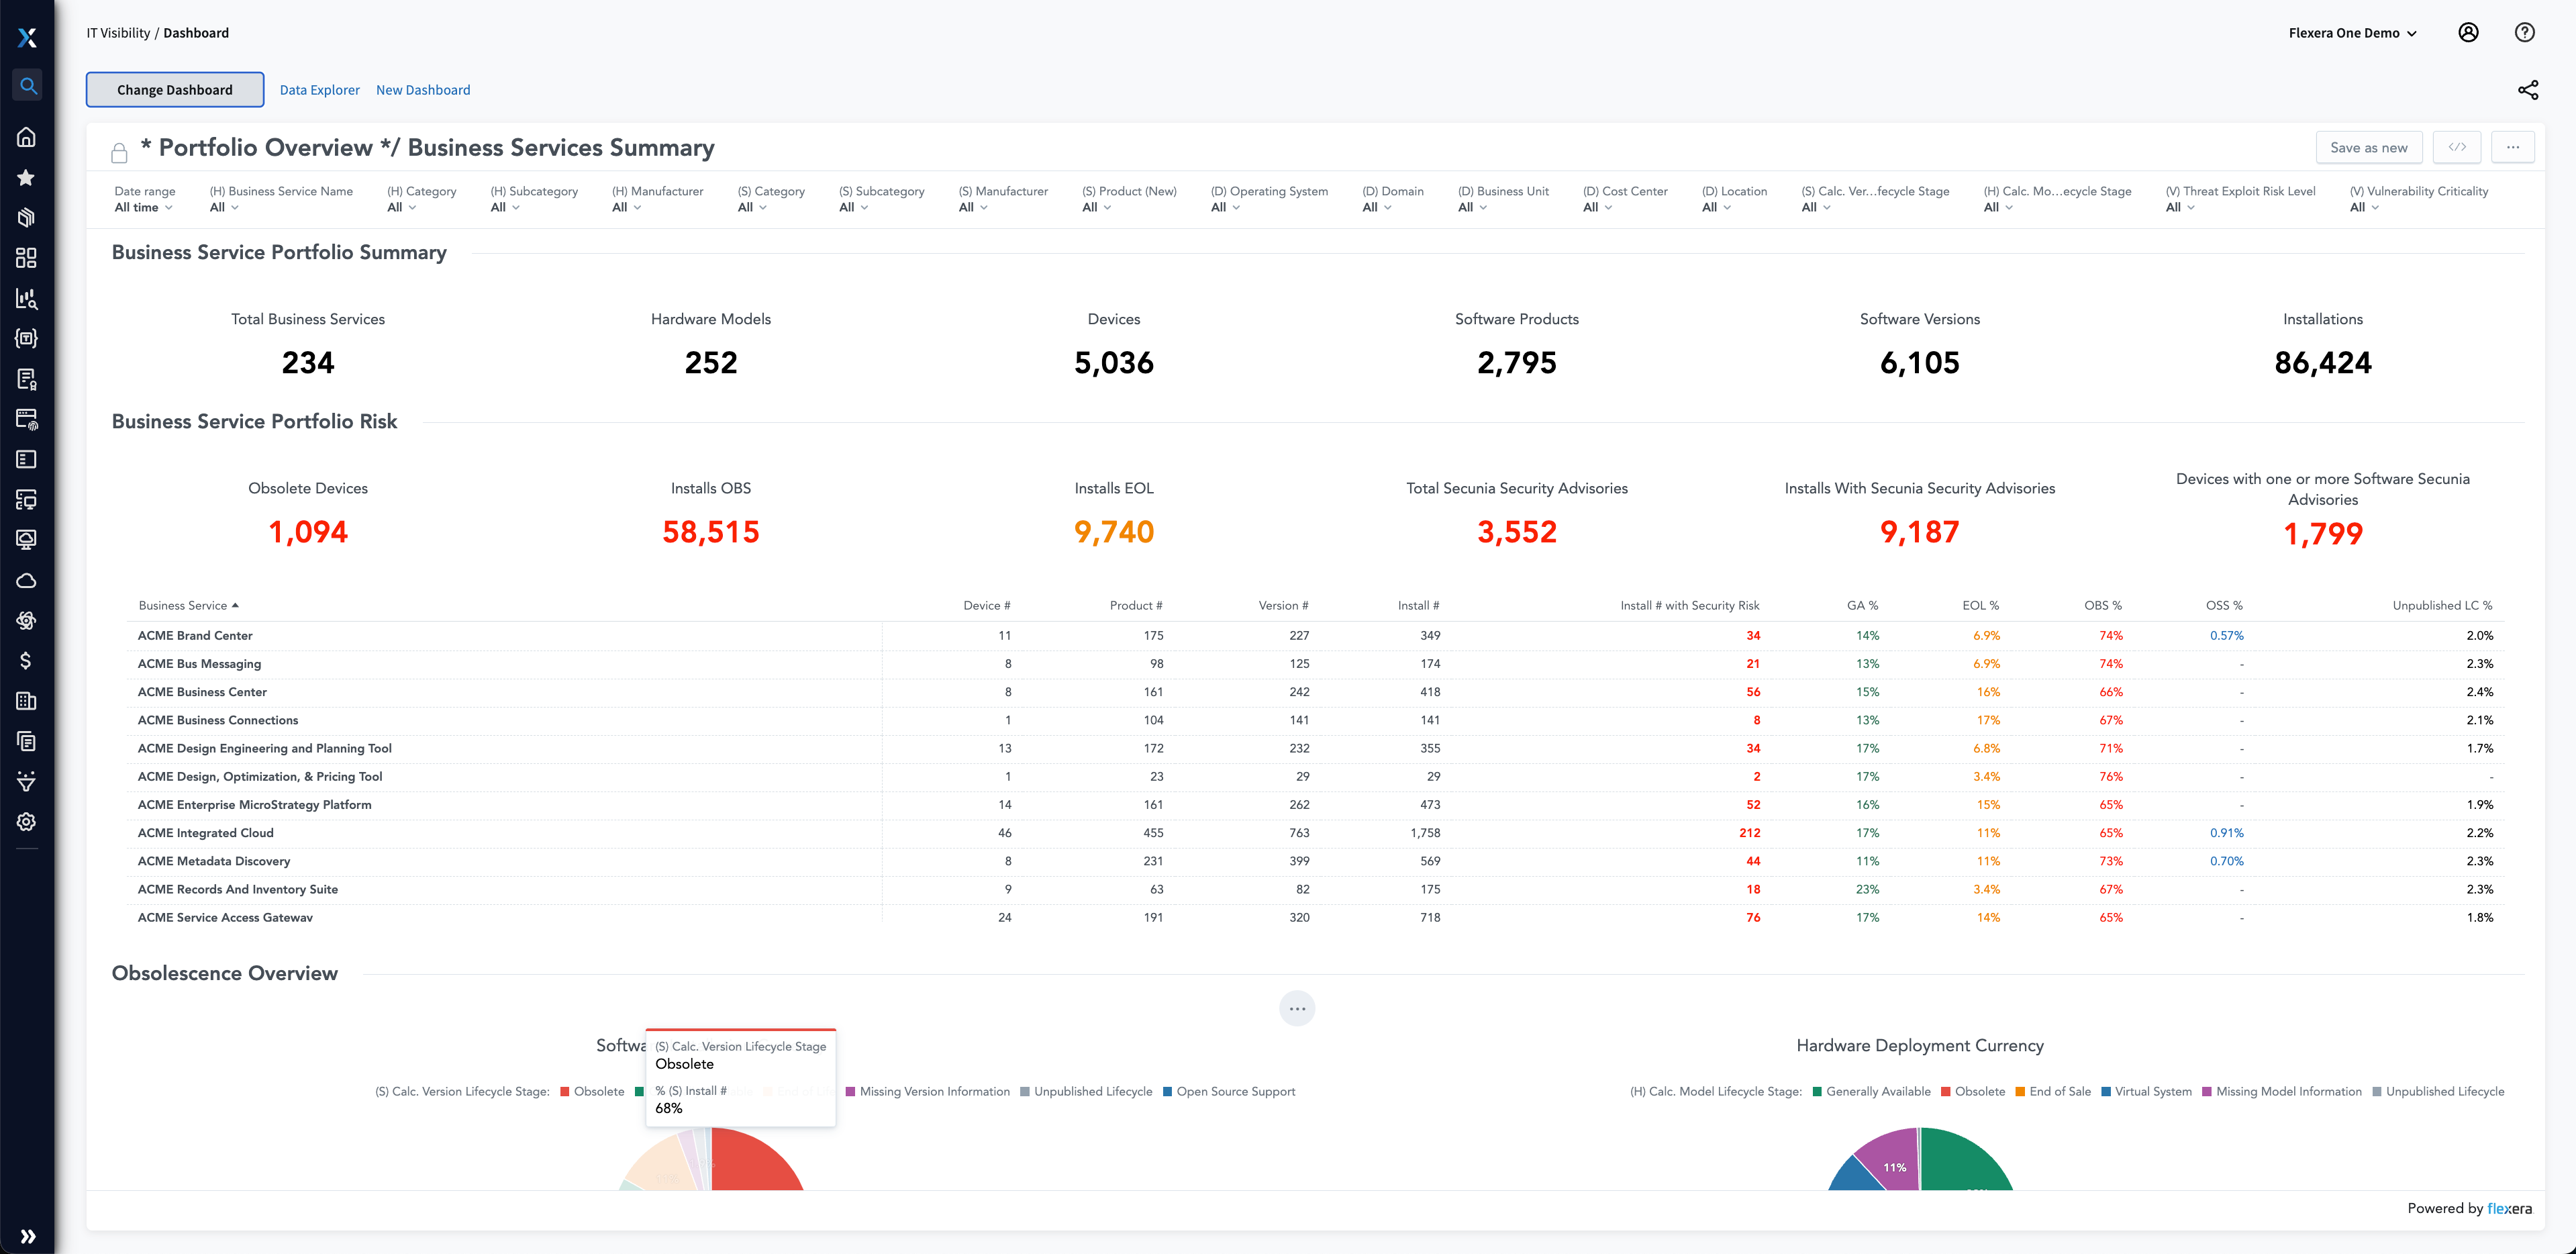
Task: Click the share icon at top right
Action: click(x=2527, y=90)
